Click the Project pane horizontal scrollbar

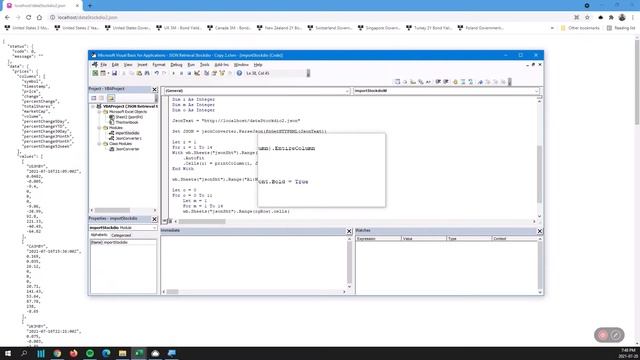(x=123, y=210)
